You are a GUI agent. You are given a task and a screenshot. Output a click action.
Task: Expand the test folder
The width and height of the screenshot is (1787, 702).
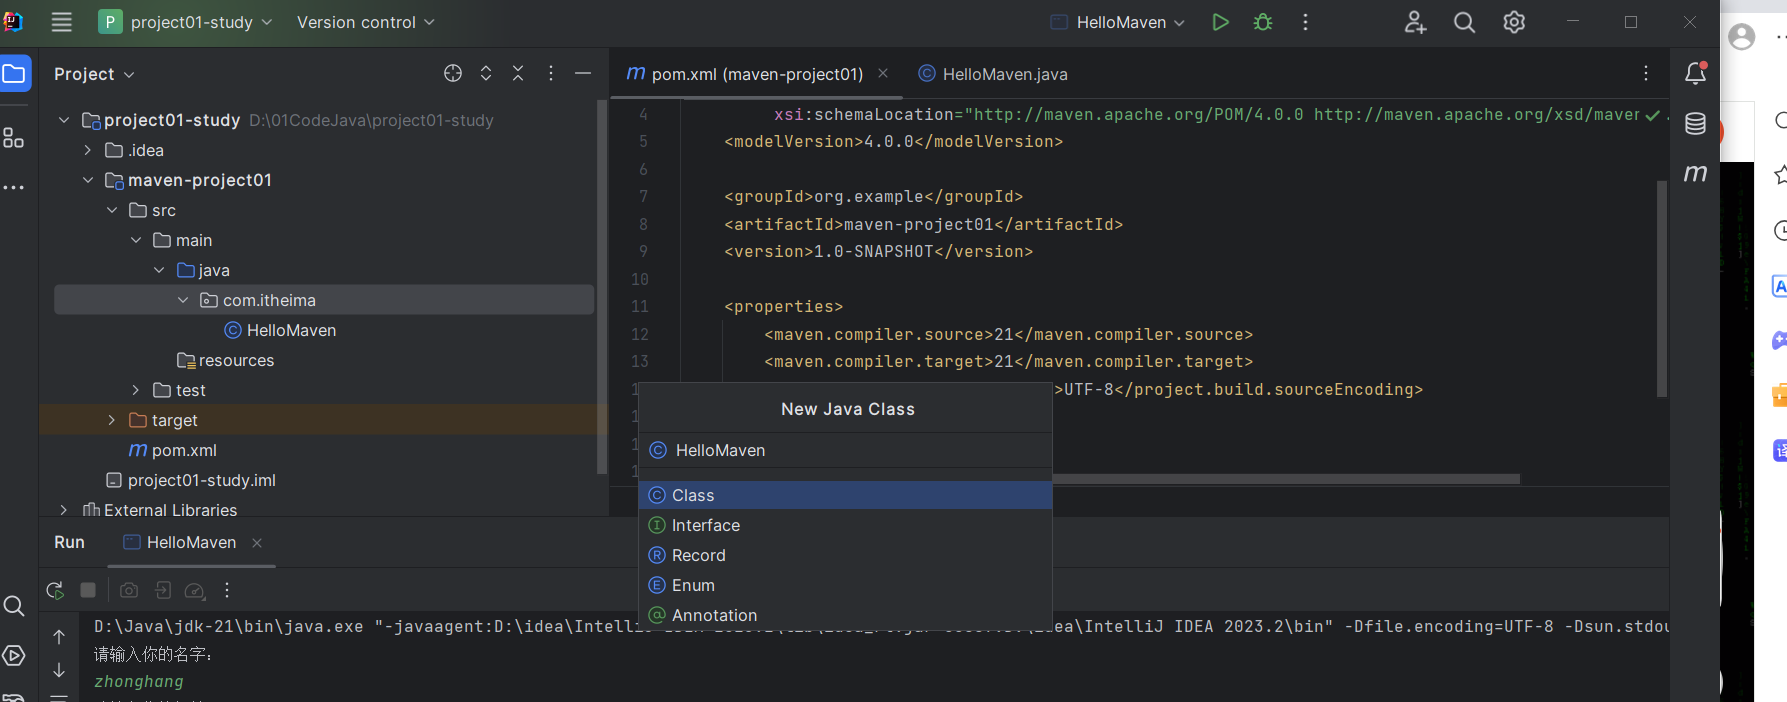click(136, 390)
